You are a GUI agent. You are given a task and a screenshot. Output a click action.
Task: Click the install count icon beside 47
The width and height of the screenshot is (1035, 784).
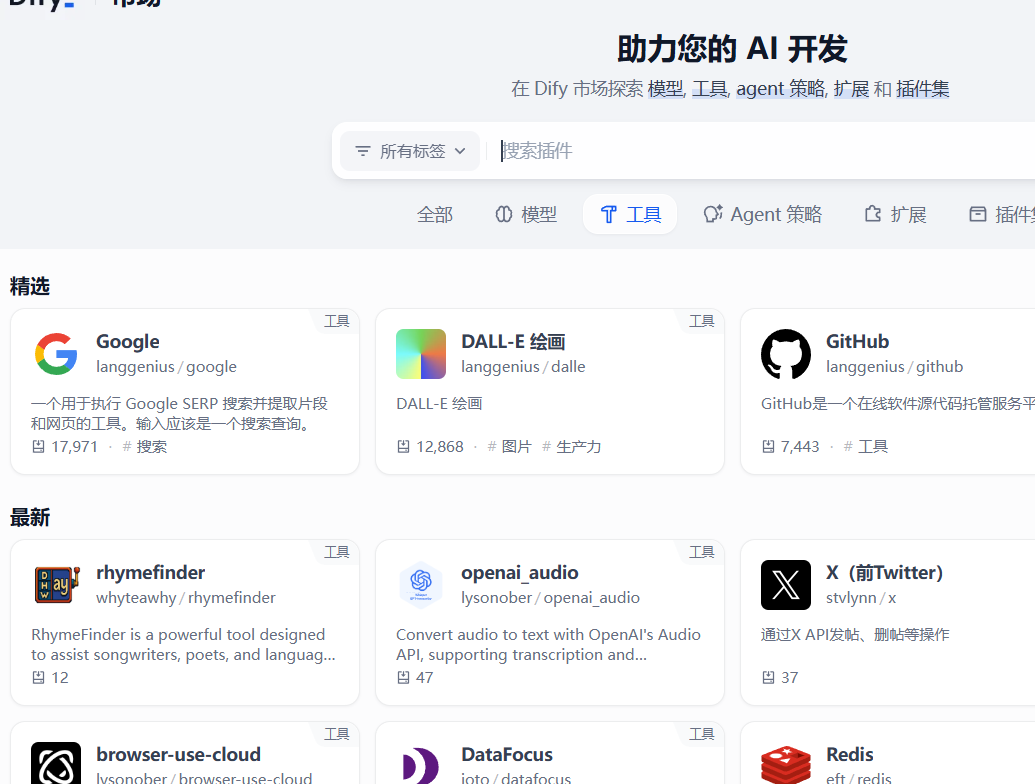(x=403, y=678)
